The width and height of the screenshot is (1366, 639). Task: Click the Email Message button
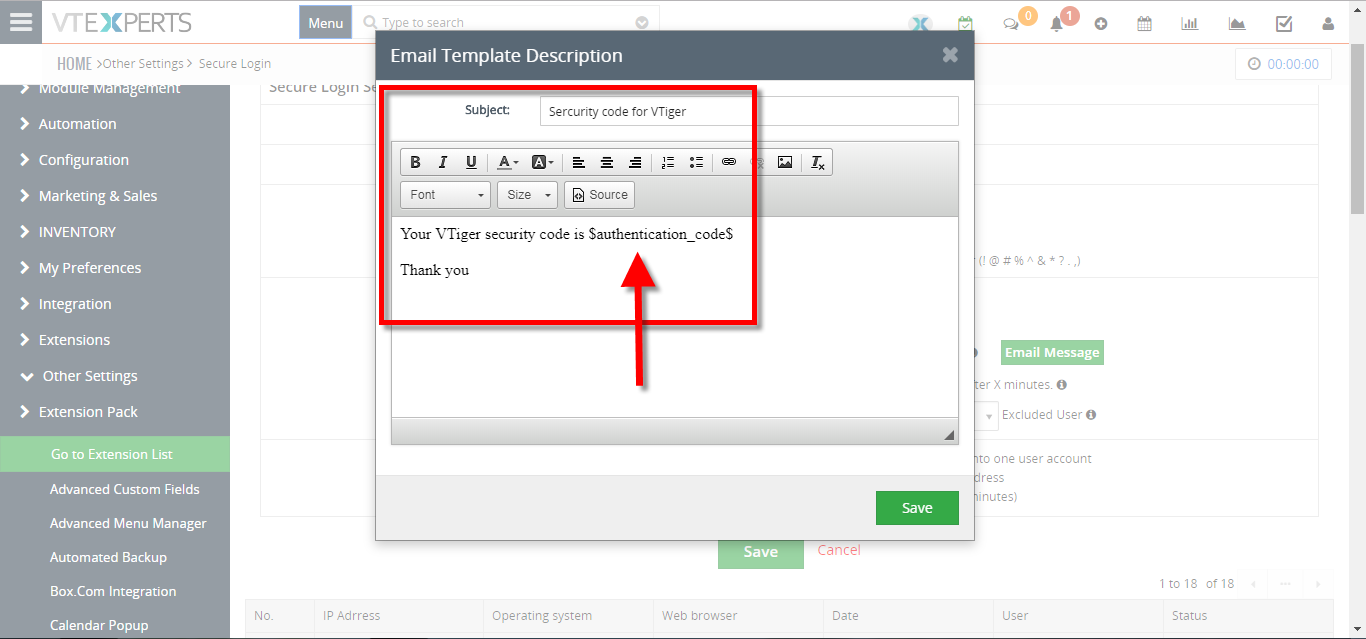[1052, 352]
